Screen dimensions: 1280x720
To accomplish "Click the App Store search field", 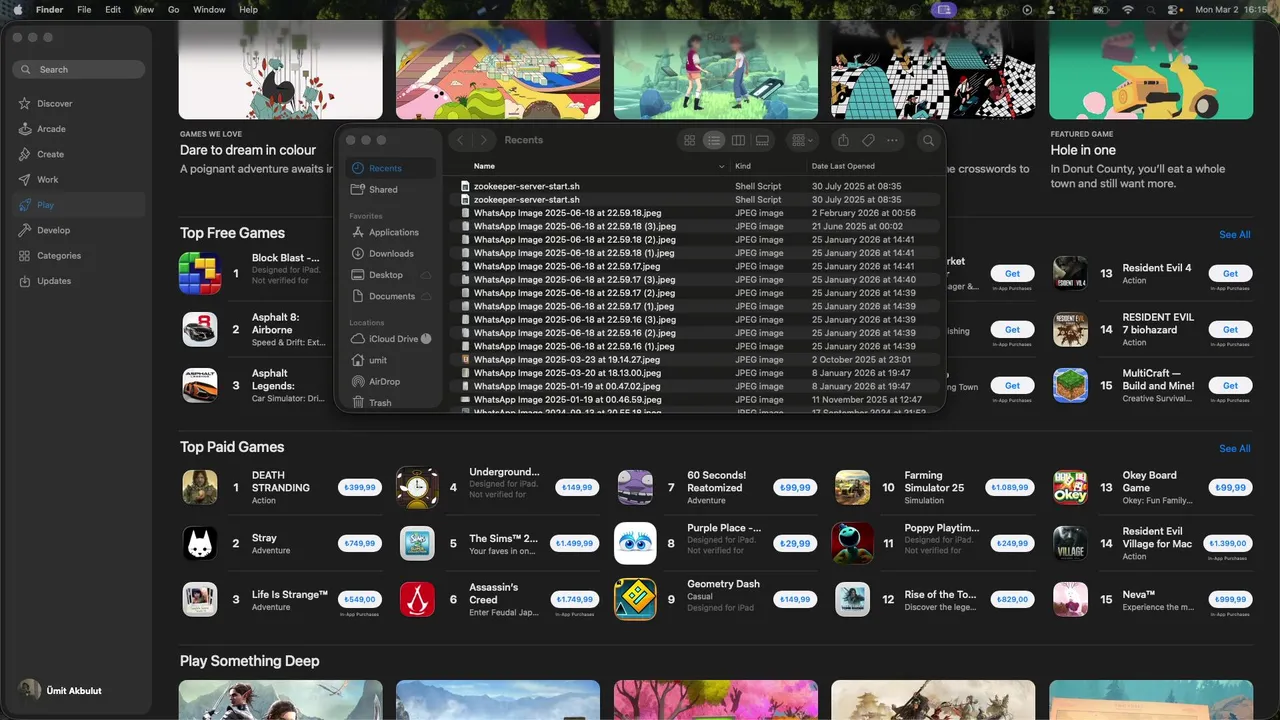I will pyautogui.click(x=79, y=70).
